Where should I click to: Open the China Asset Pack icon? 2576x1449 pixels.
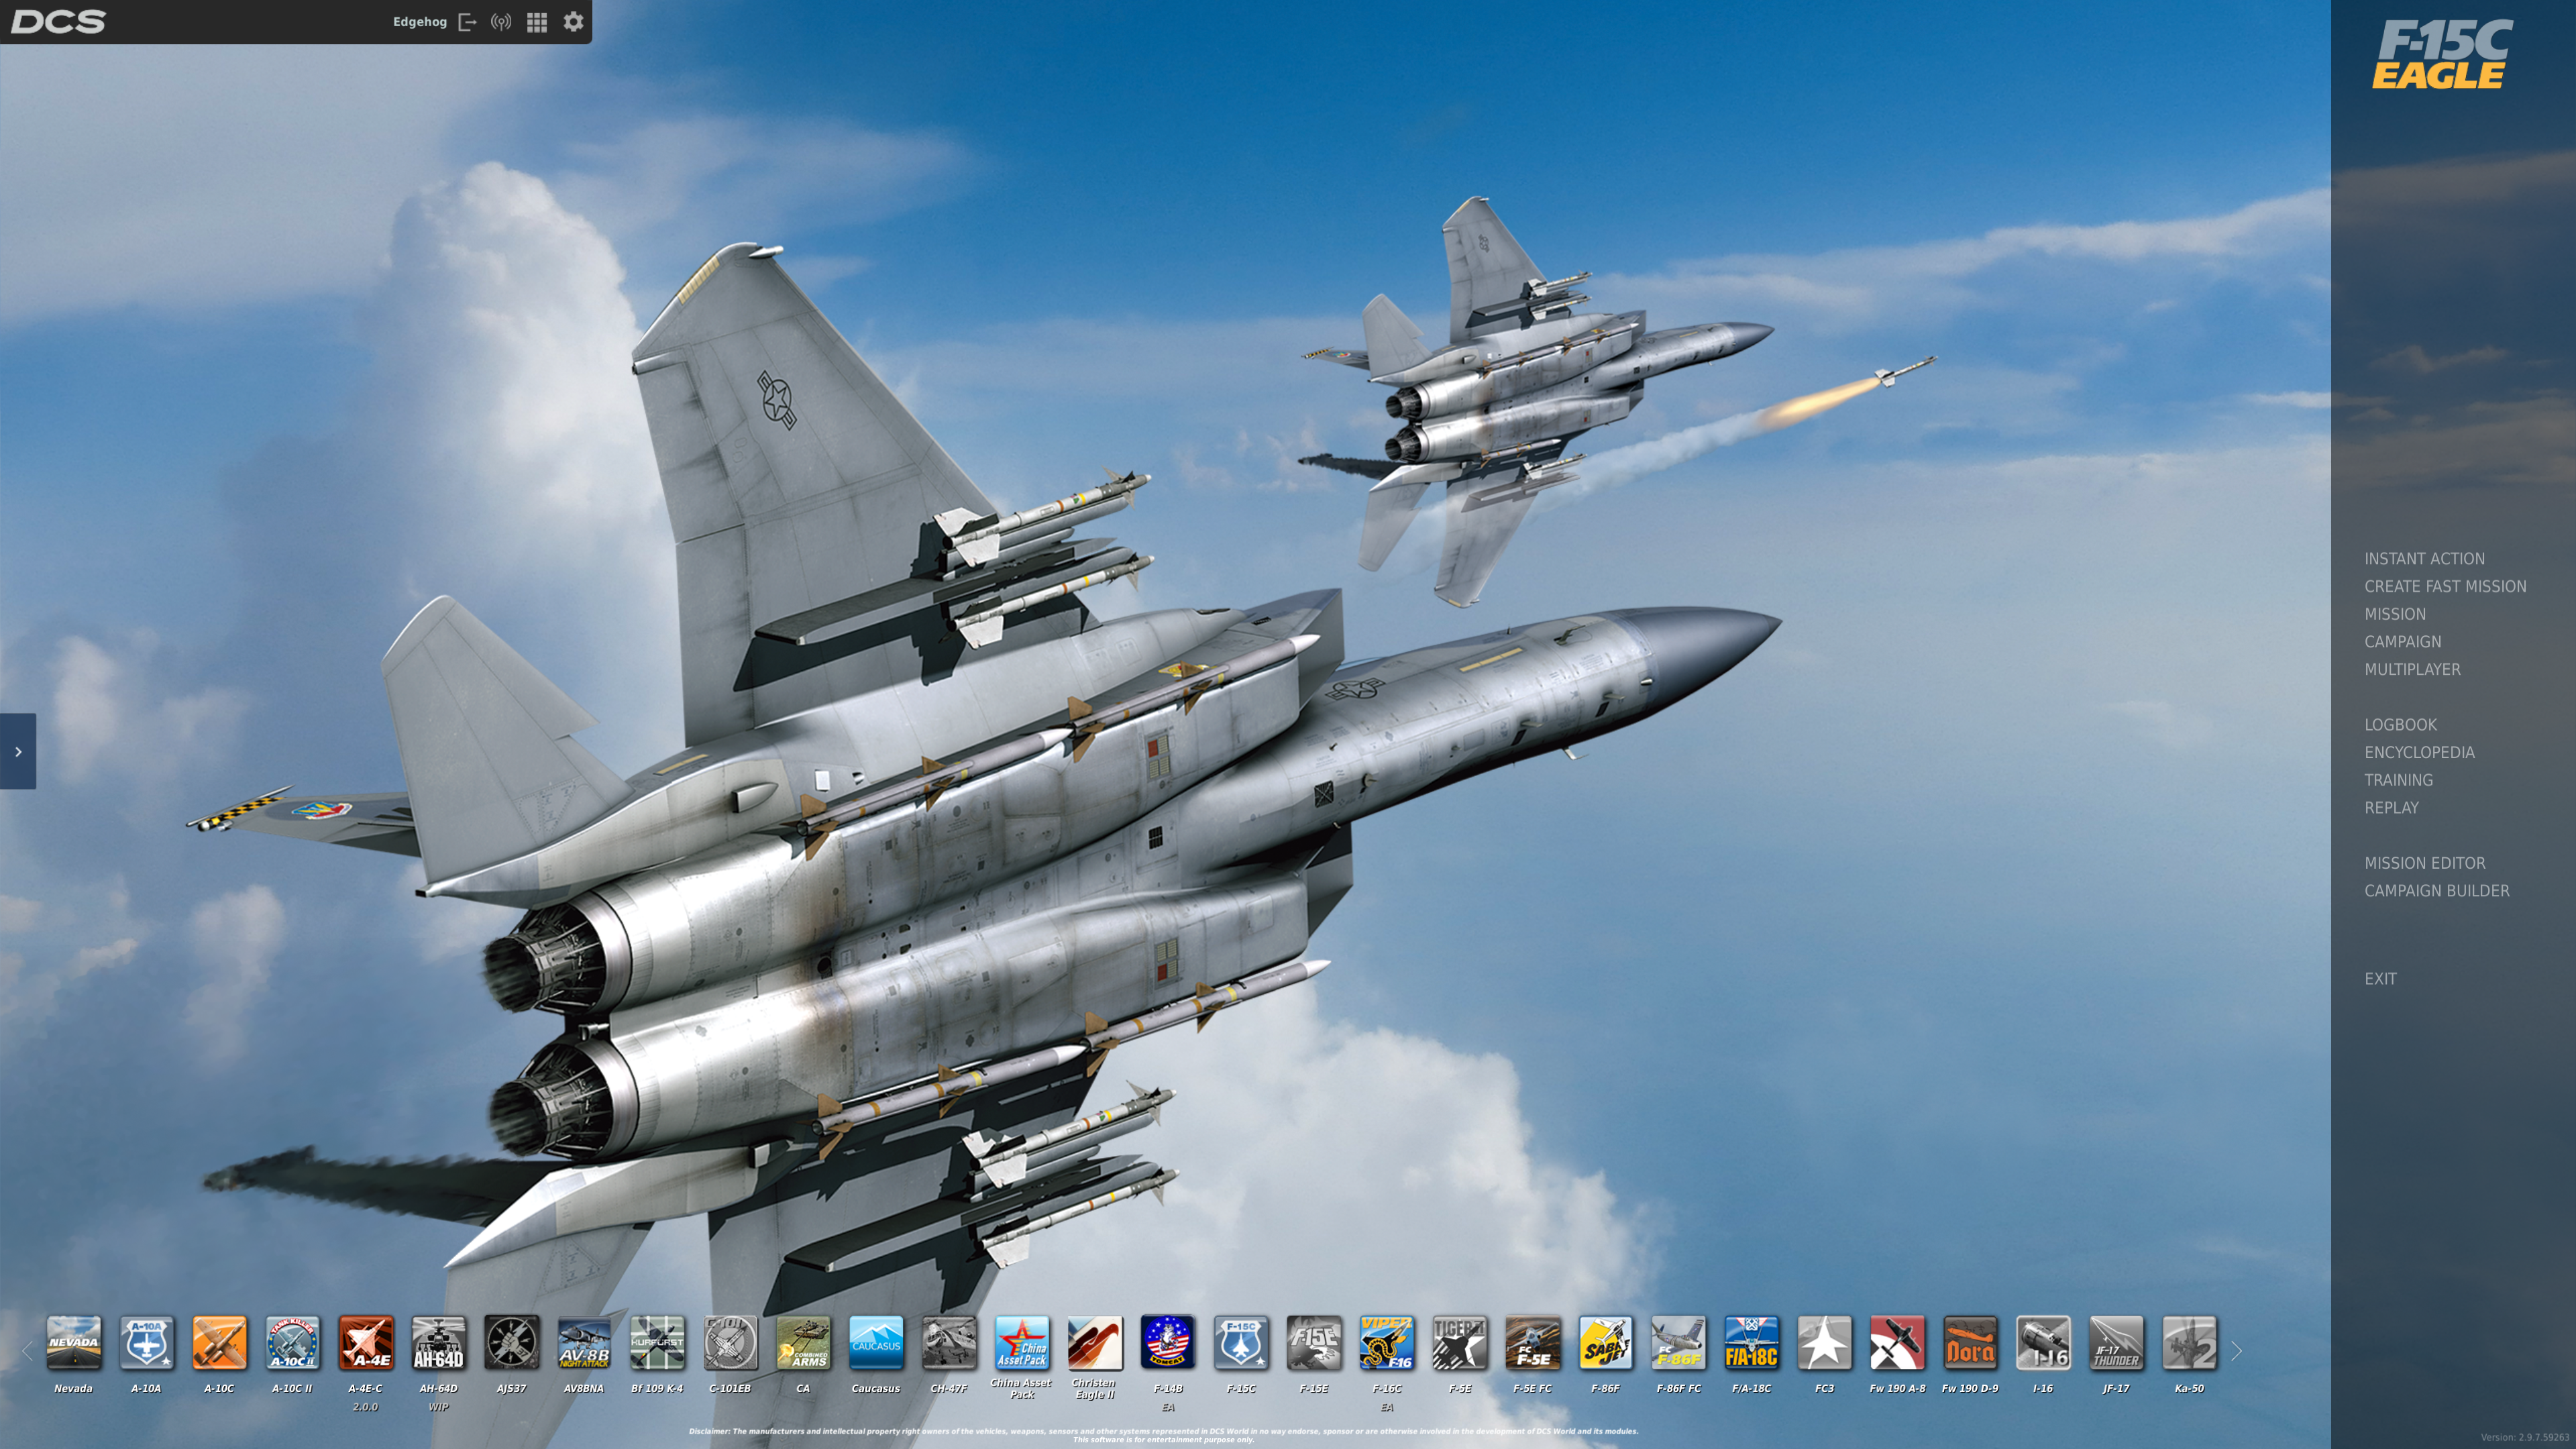point(1022,1342)
